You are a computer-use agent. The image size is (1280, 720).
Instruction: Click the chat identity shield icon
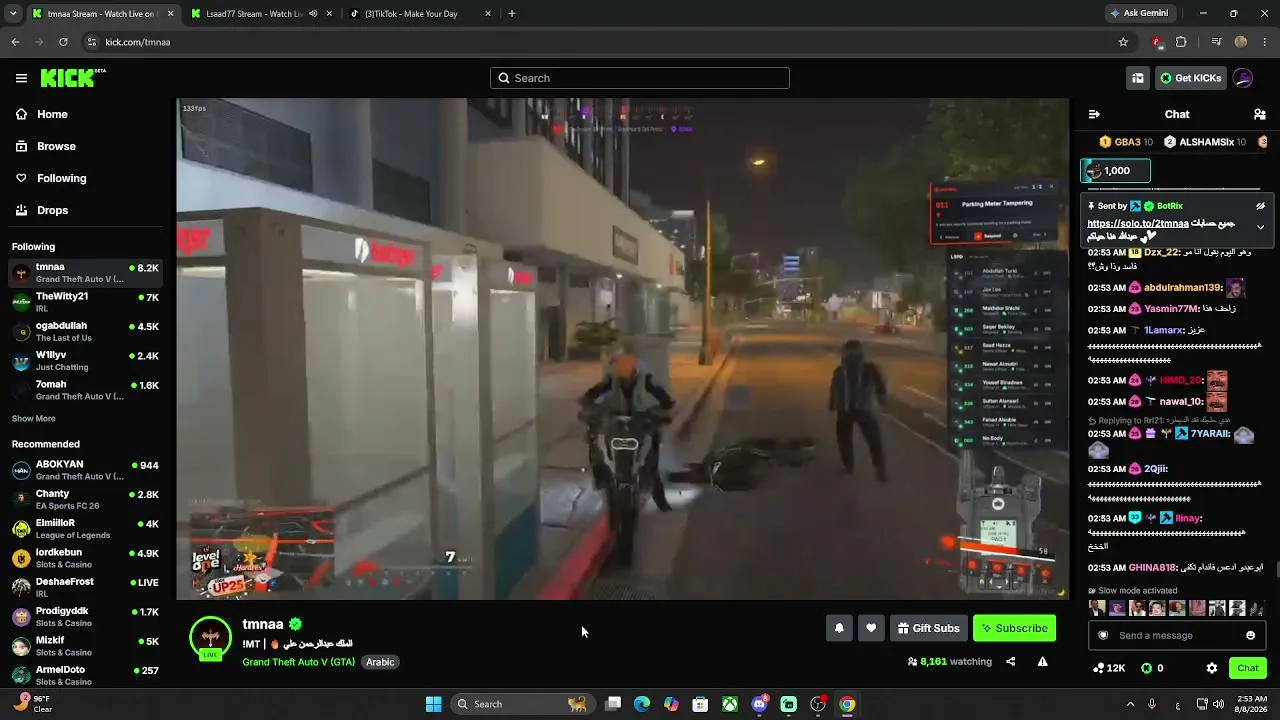pos(1103,635)
